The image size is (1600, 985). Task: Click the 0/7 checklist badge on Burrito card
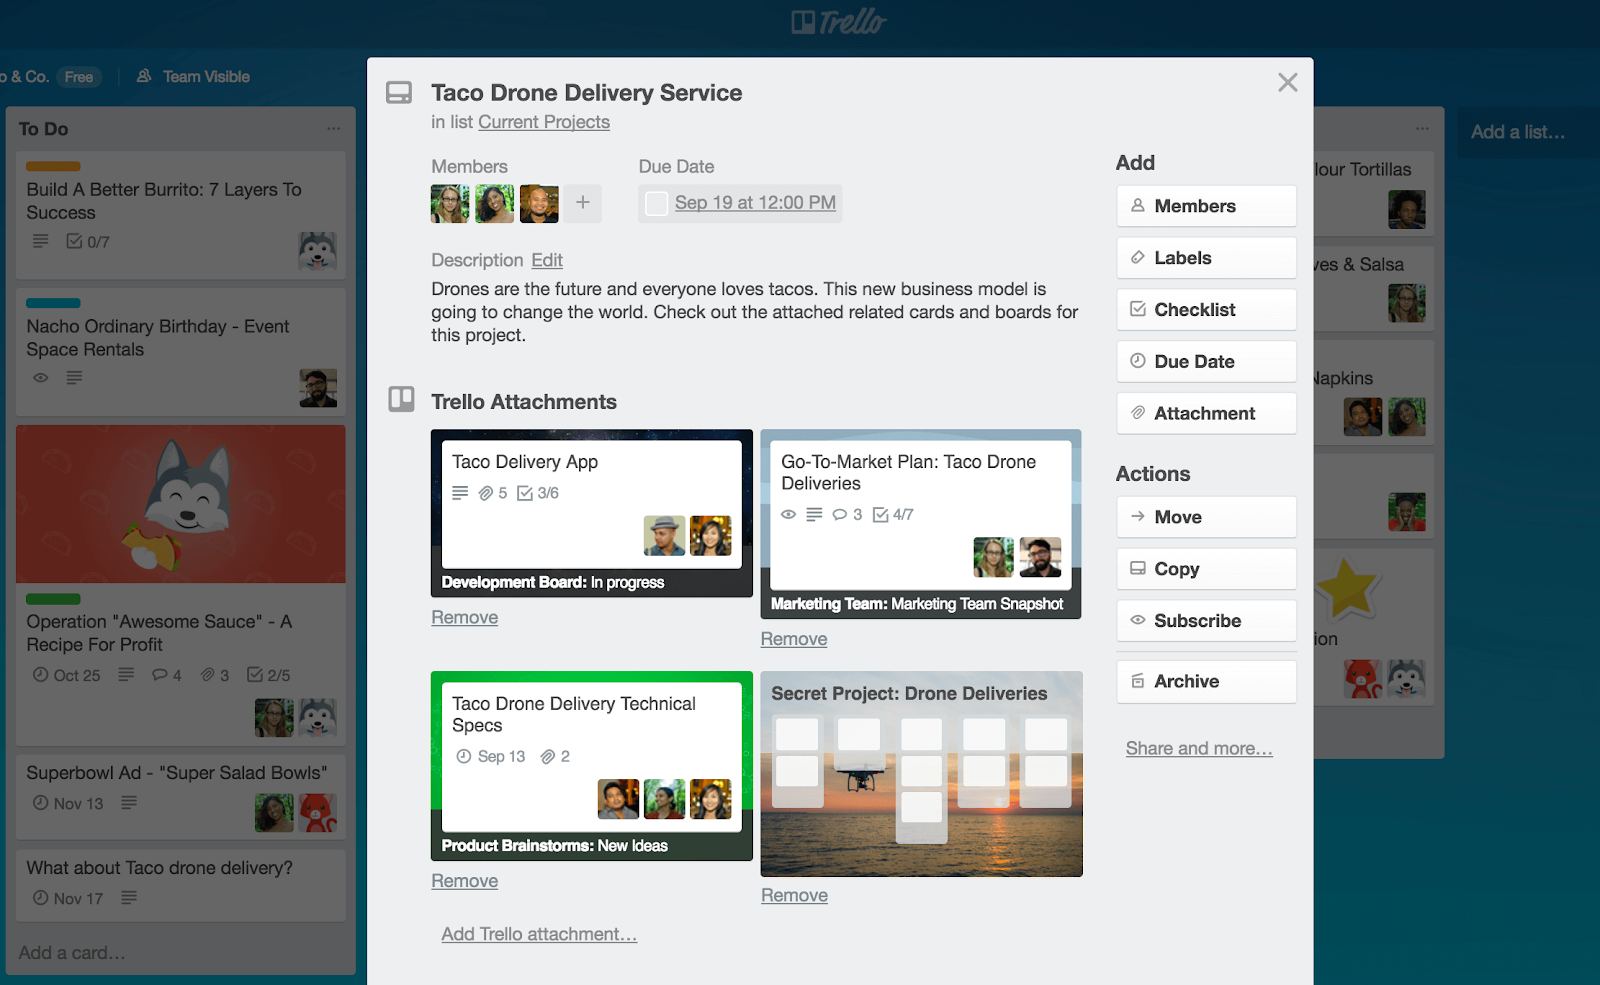[88, 242]
